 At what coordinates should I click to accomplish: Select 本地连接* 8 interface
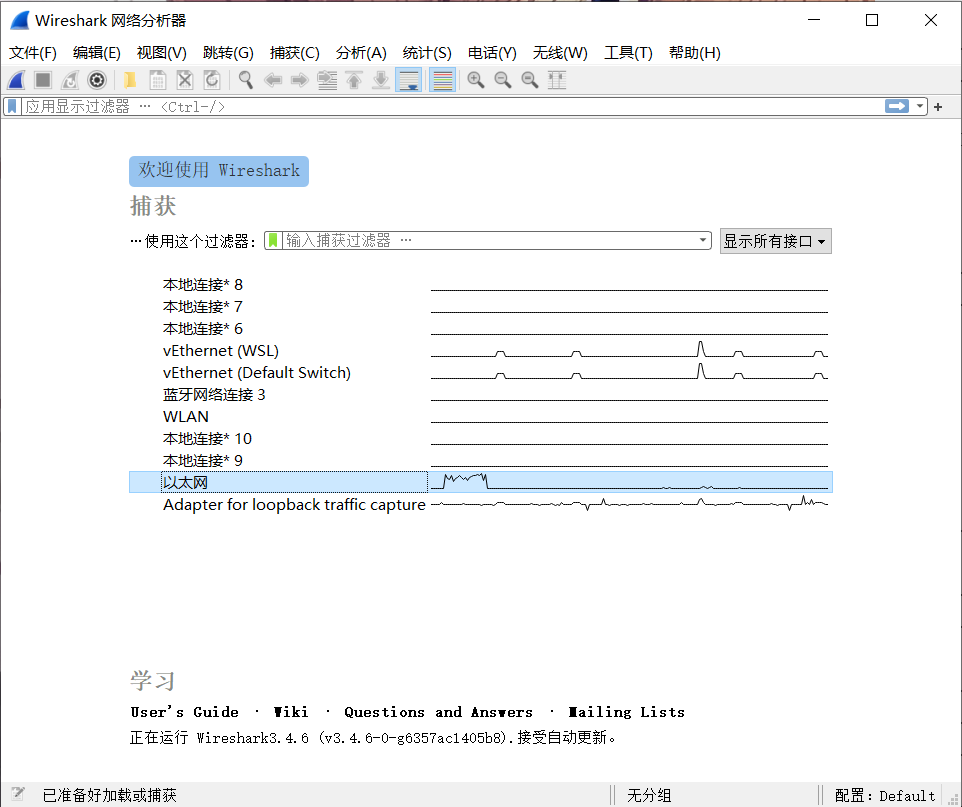tap(480, 285)
